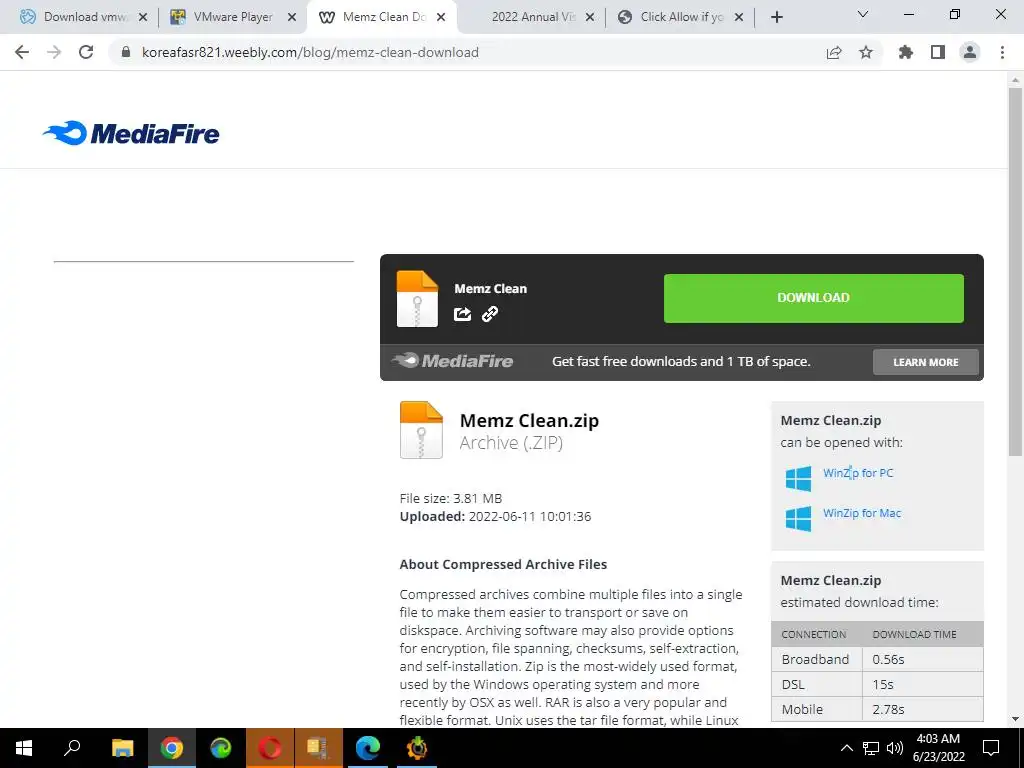Screen dimensions: 1024x768
Task: Switch to the Download vmware tab
Action: tap(85, 17)
